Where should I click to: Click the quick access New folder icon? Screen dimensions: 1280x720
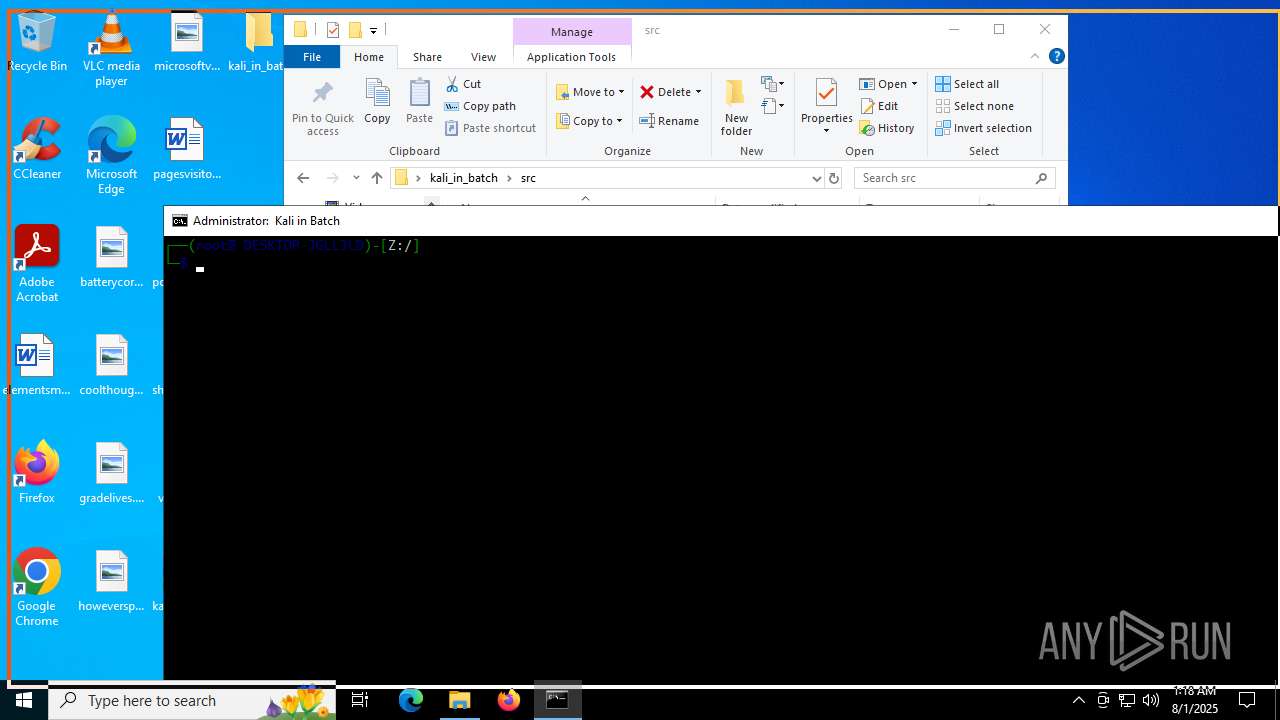[x=354, y=30]
